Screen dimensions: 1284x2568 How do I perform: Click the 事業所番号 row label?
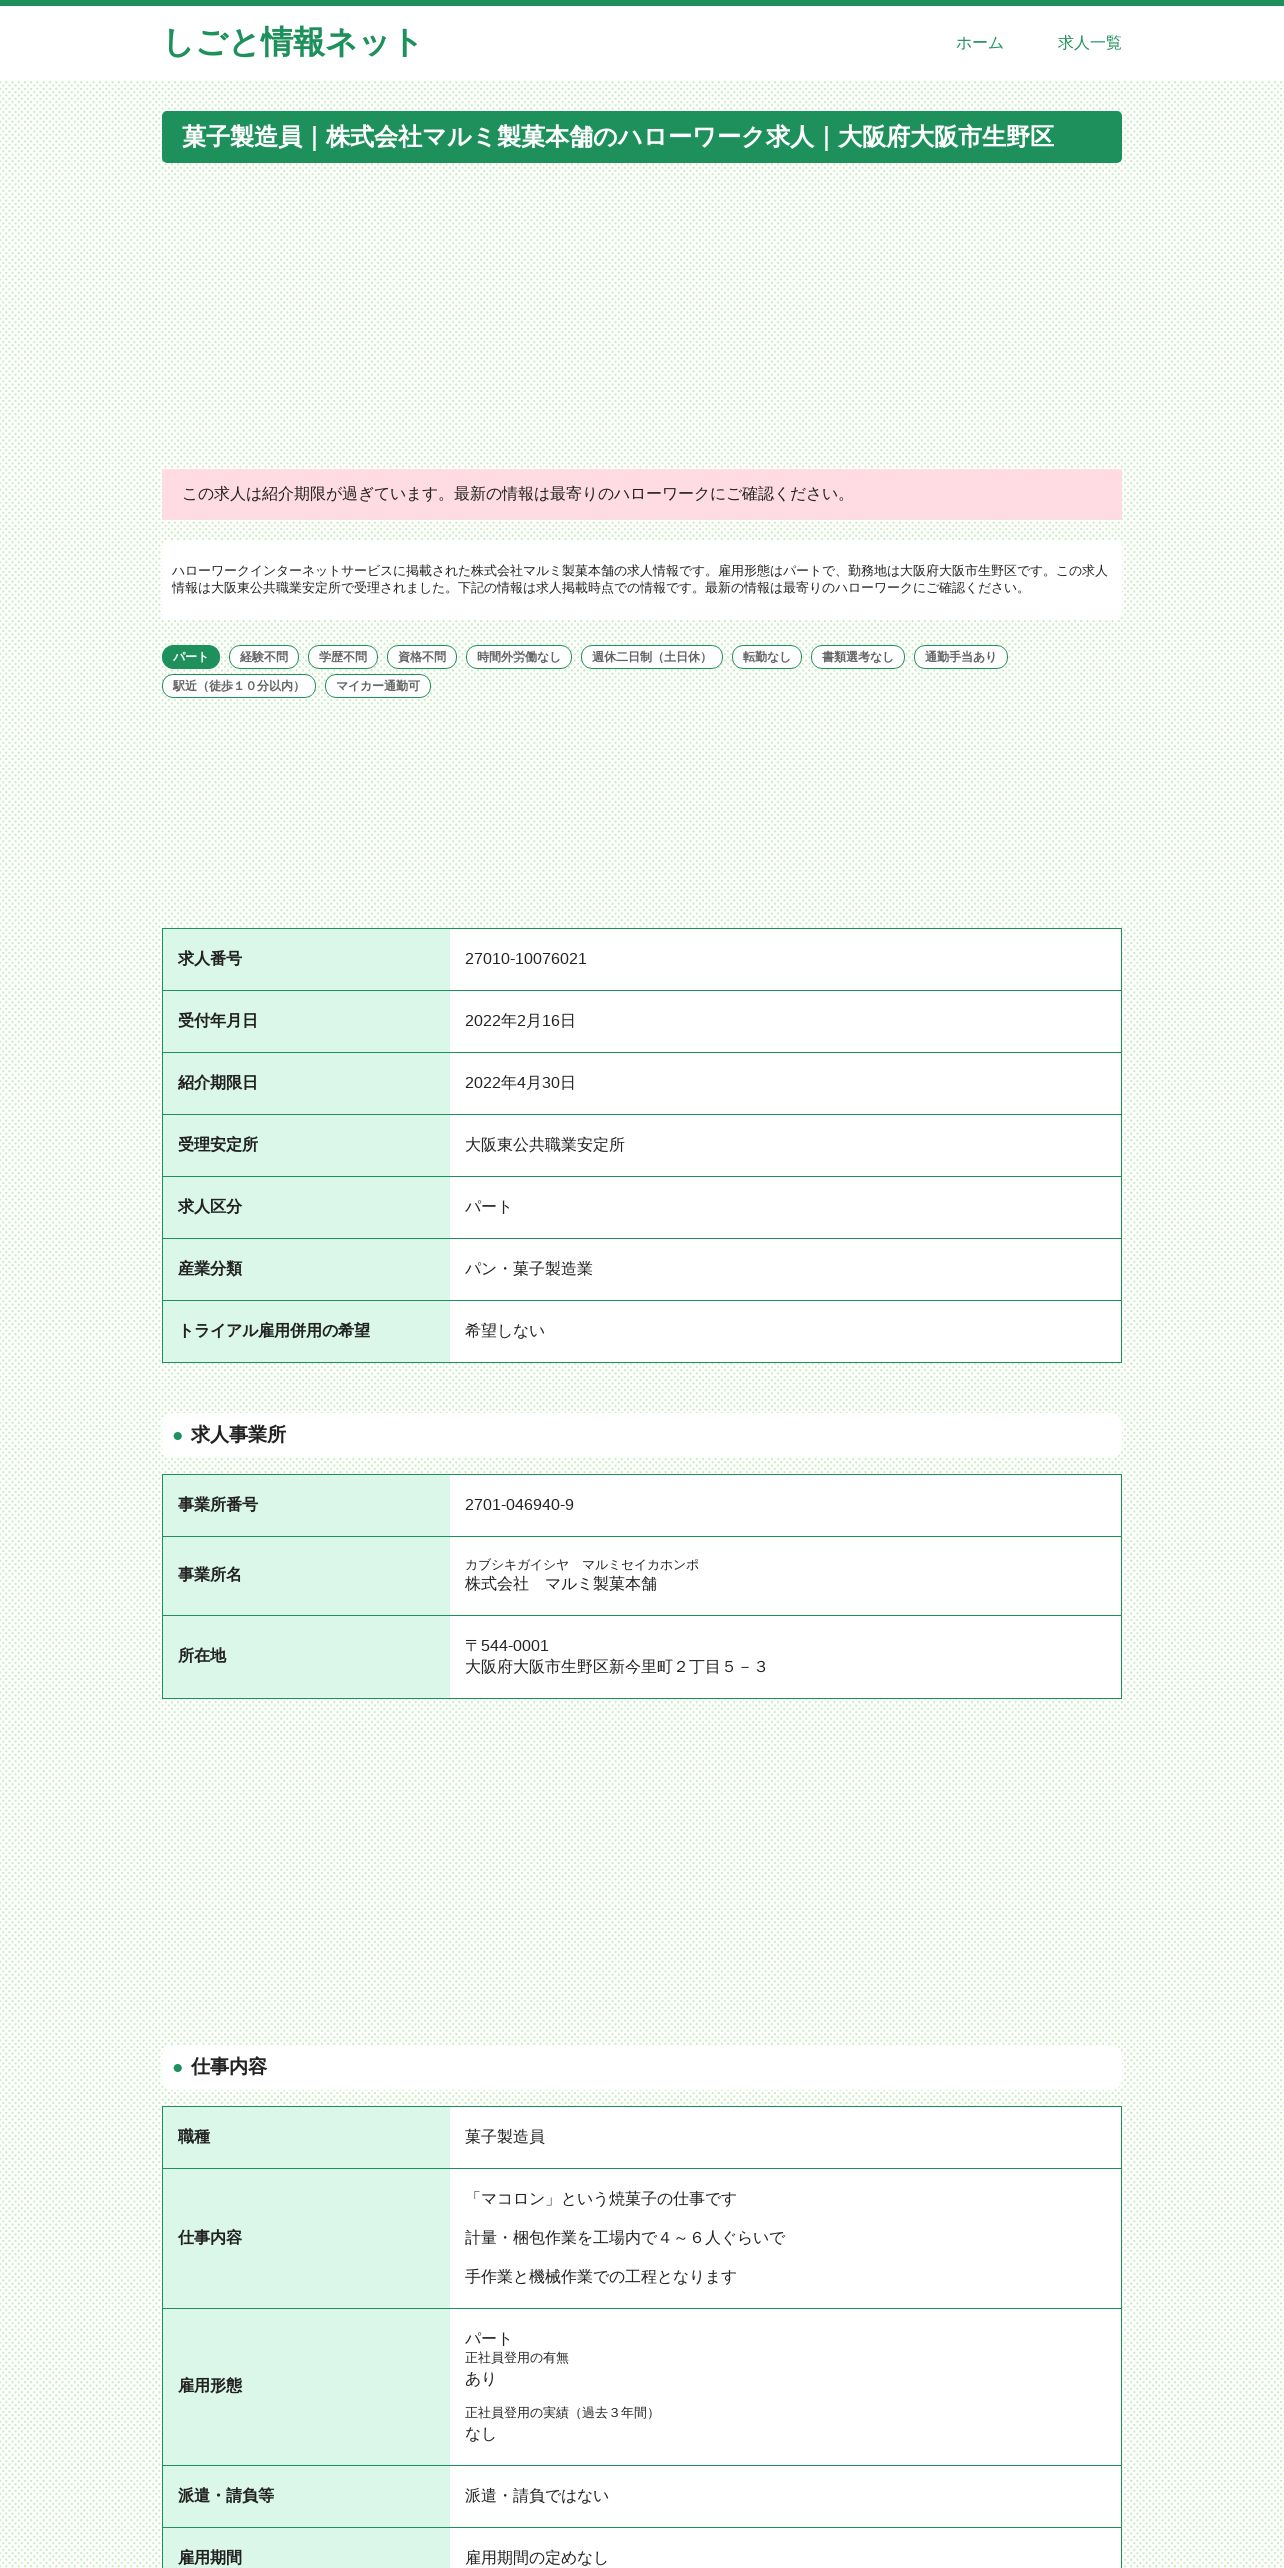coord(218,1505)
